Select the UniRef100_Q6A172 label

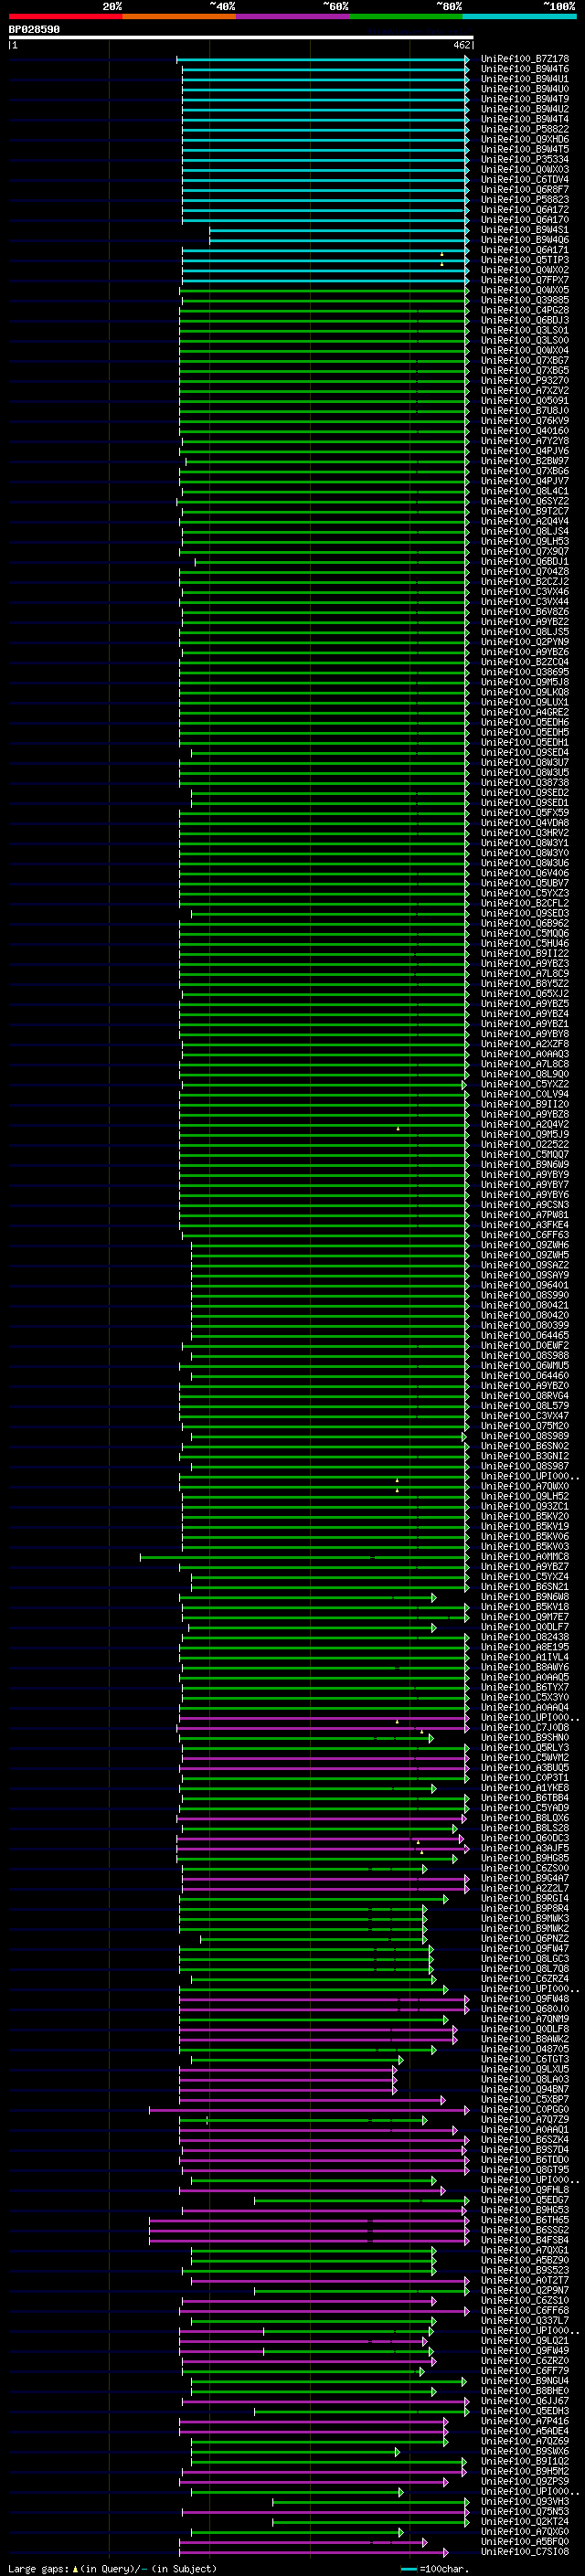point(524,209)
